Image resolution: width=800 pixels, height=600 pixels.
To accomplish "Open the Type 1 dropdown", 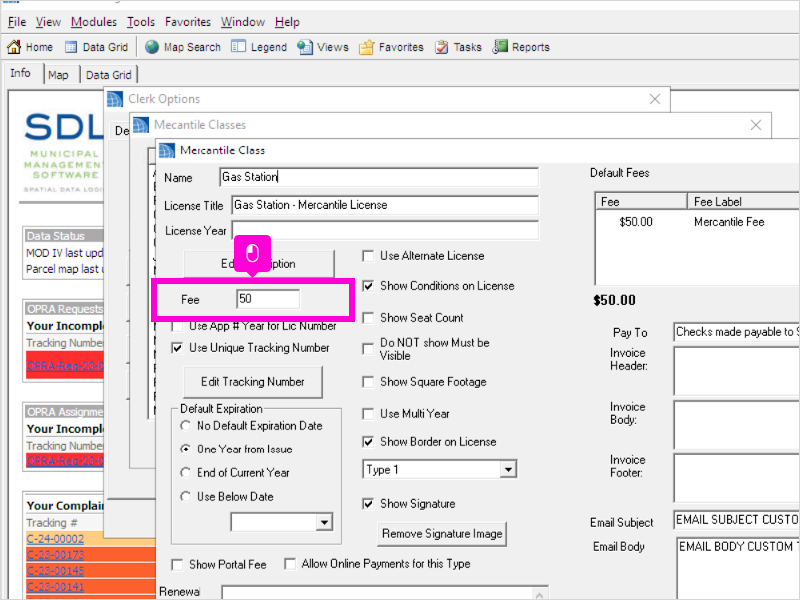I will [508, 469].
